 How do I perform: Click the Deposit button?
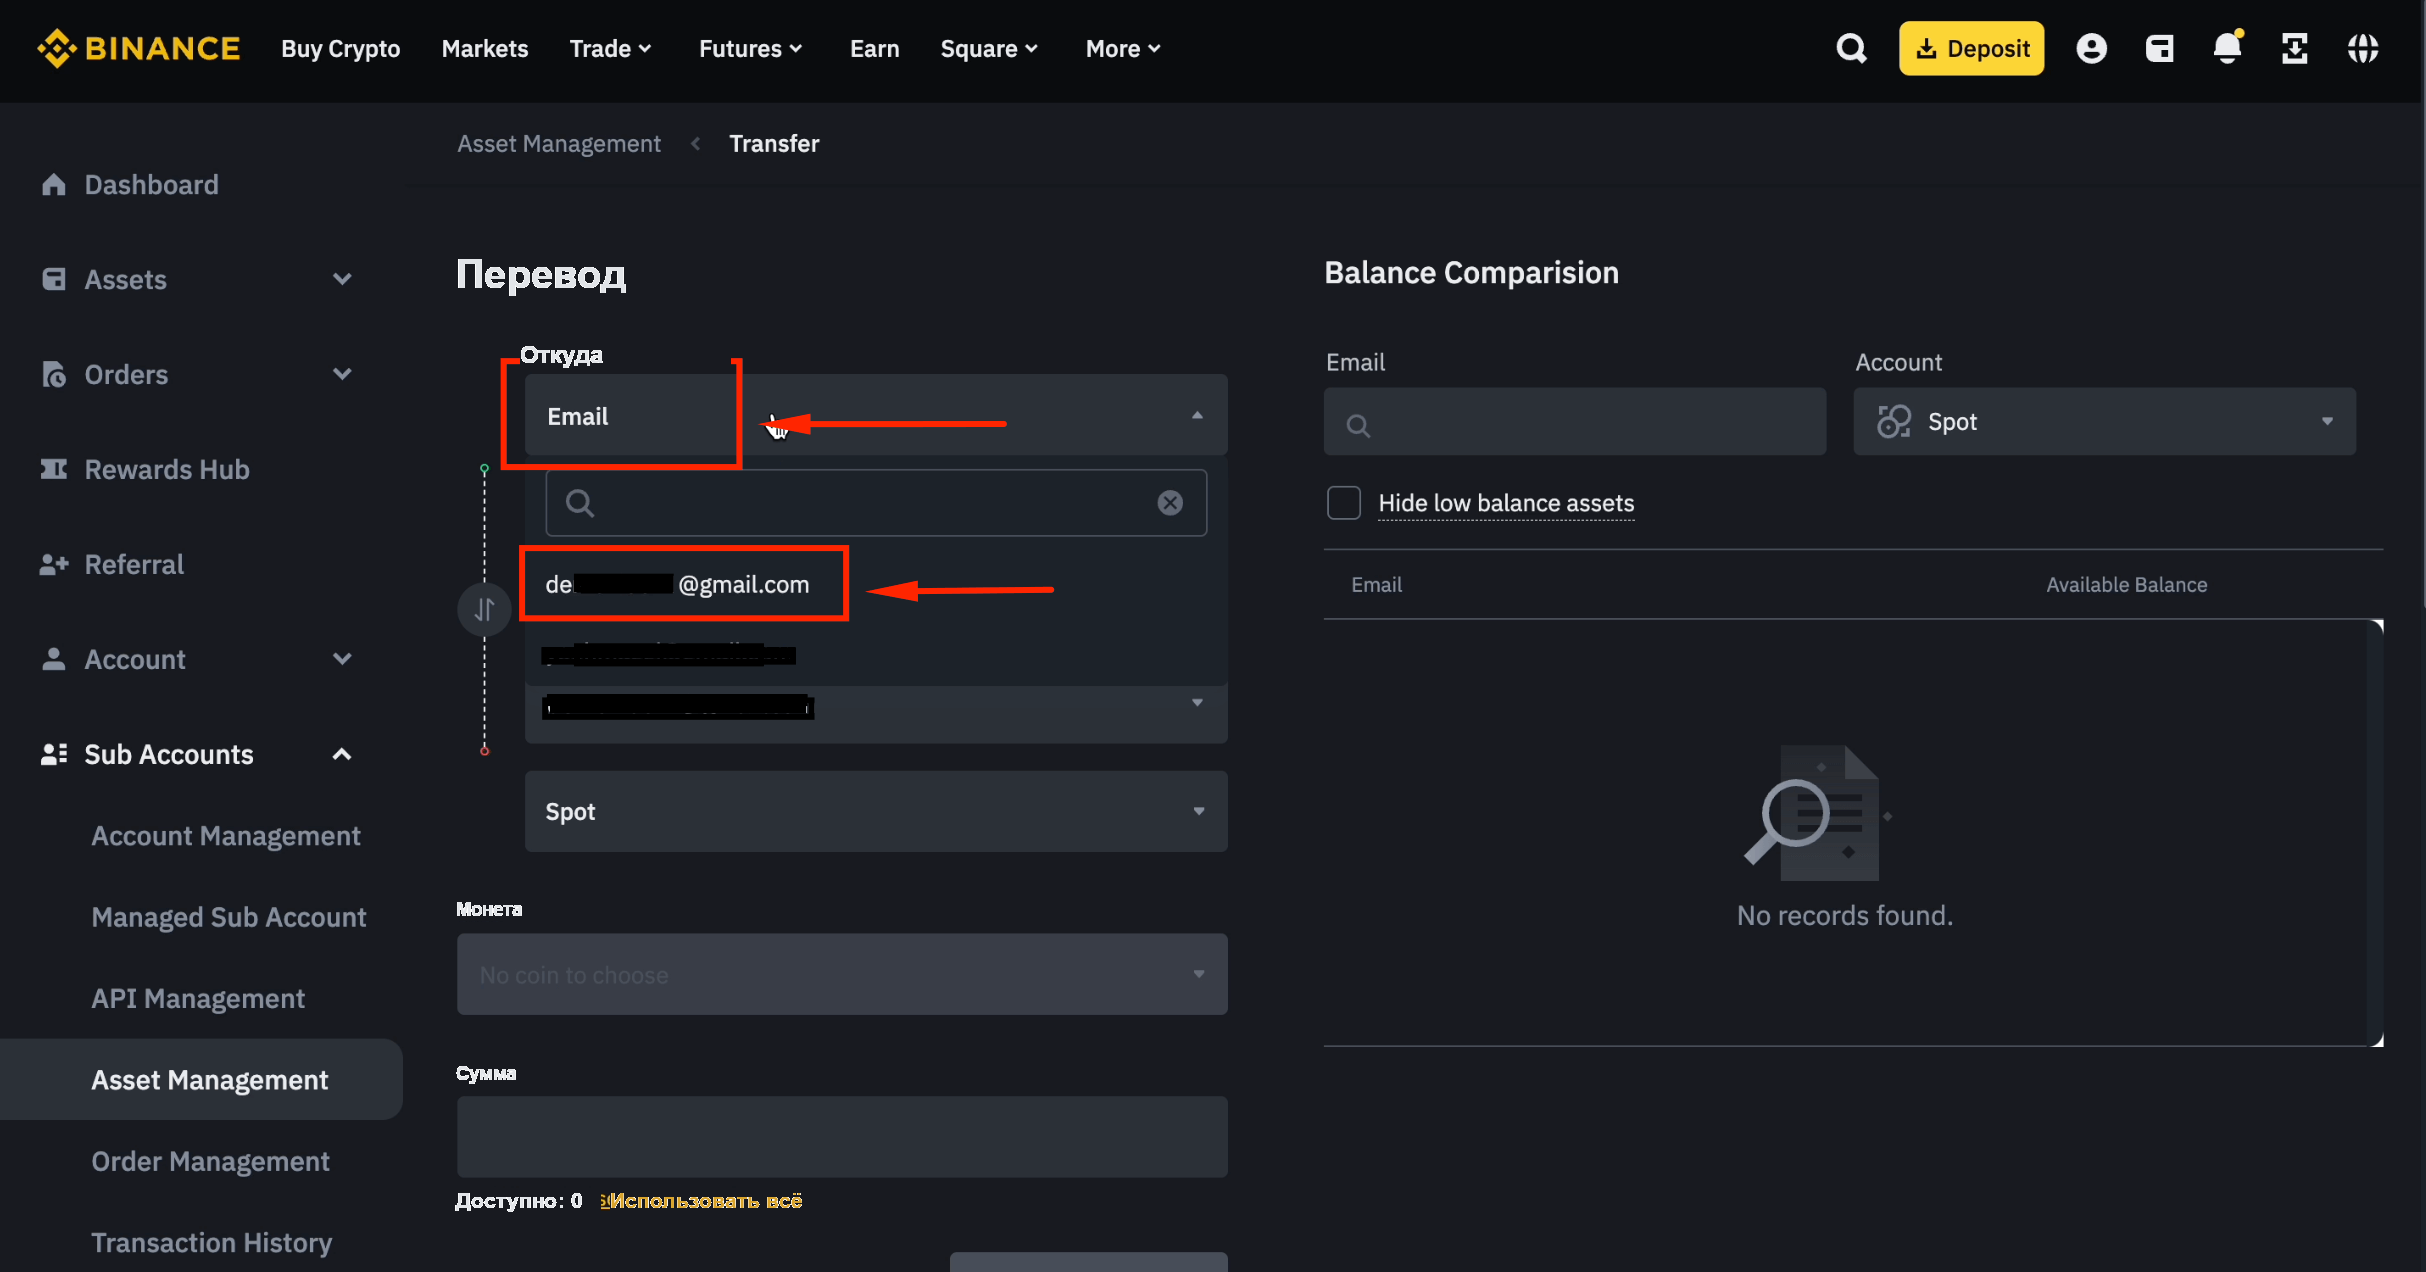[x=1971, y=48]
